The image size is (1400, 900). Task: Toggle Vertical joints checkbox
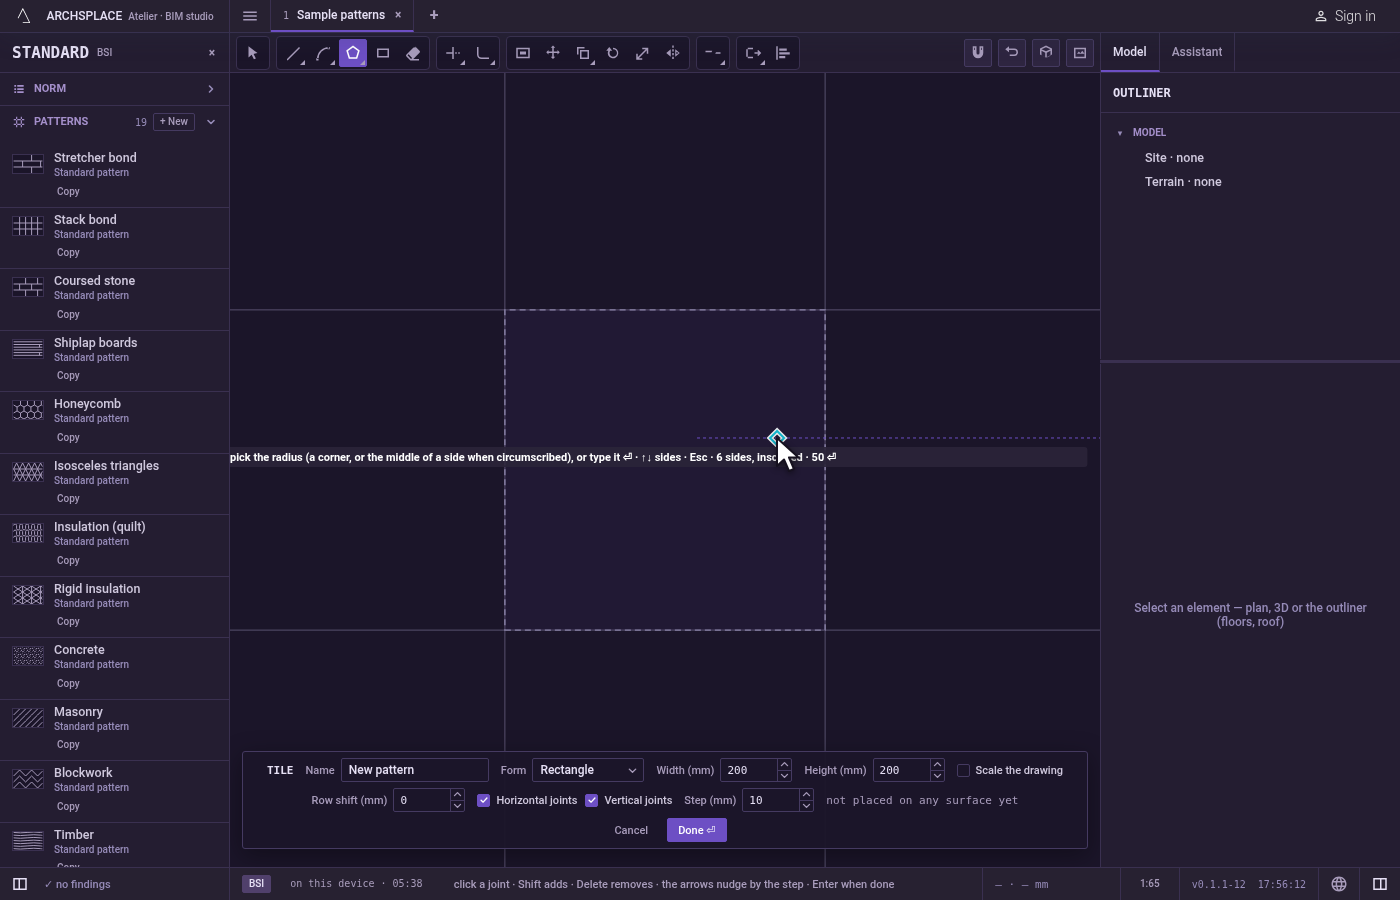click(x=592, y=800)
